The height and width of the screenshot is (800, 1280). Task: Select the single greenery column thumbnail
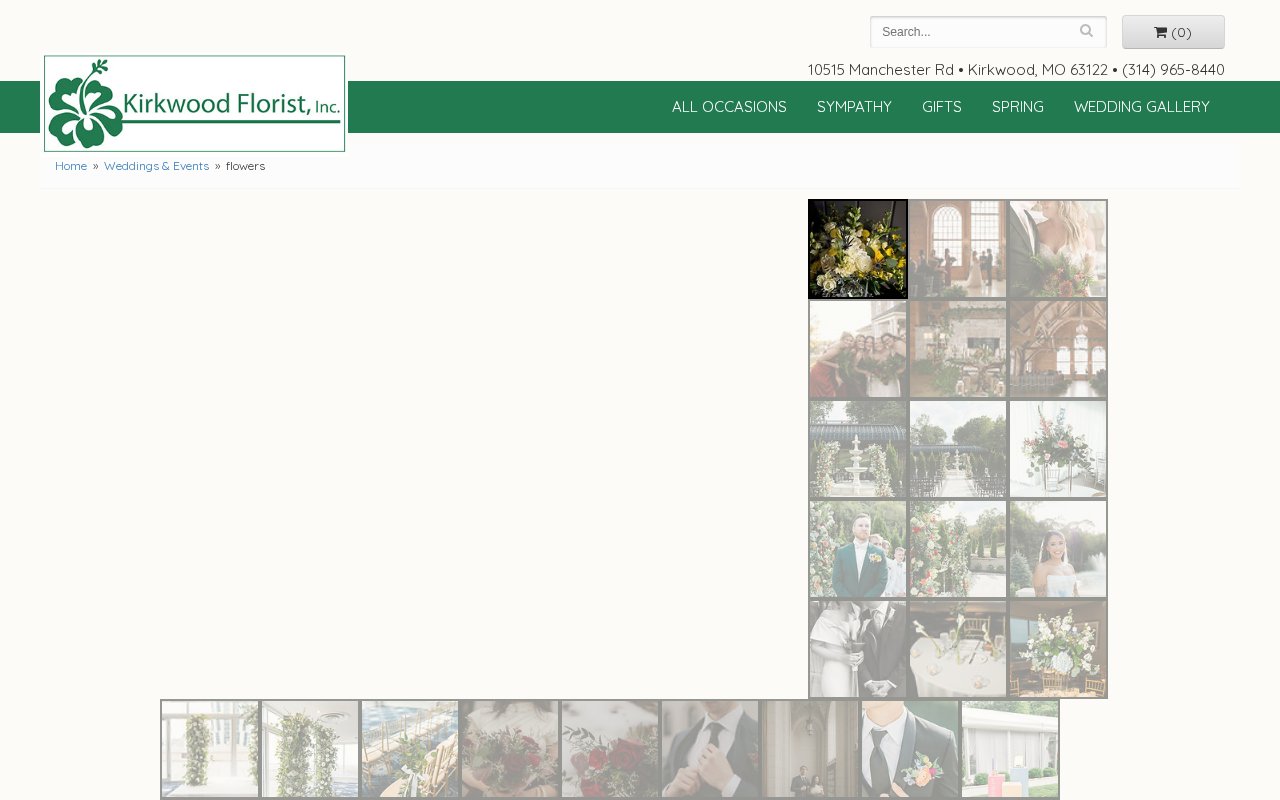pos(210,749)
